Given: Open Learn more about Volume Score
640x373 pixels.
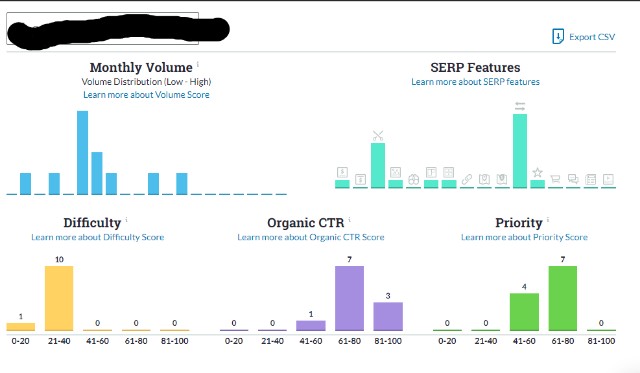Looking at the screenshot, I should click(146, 95).
